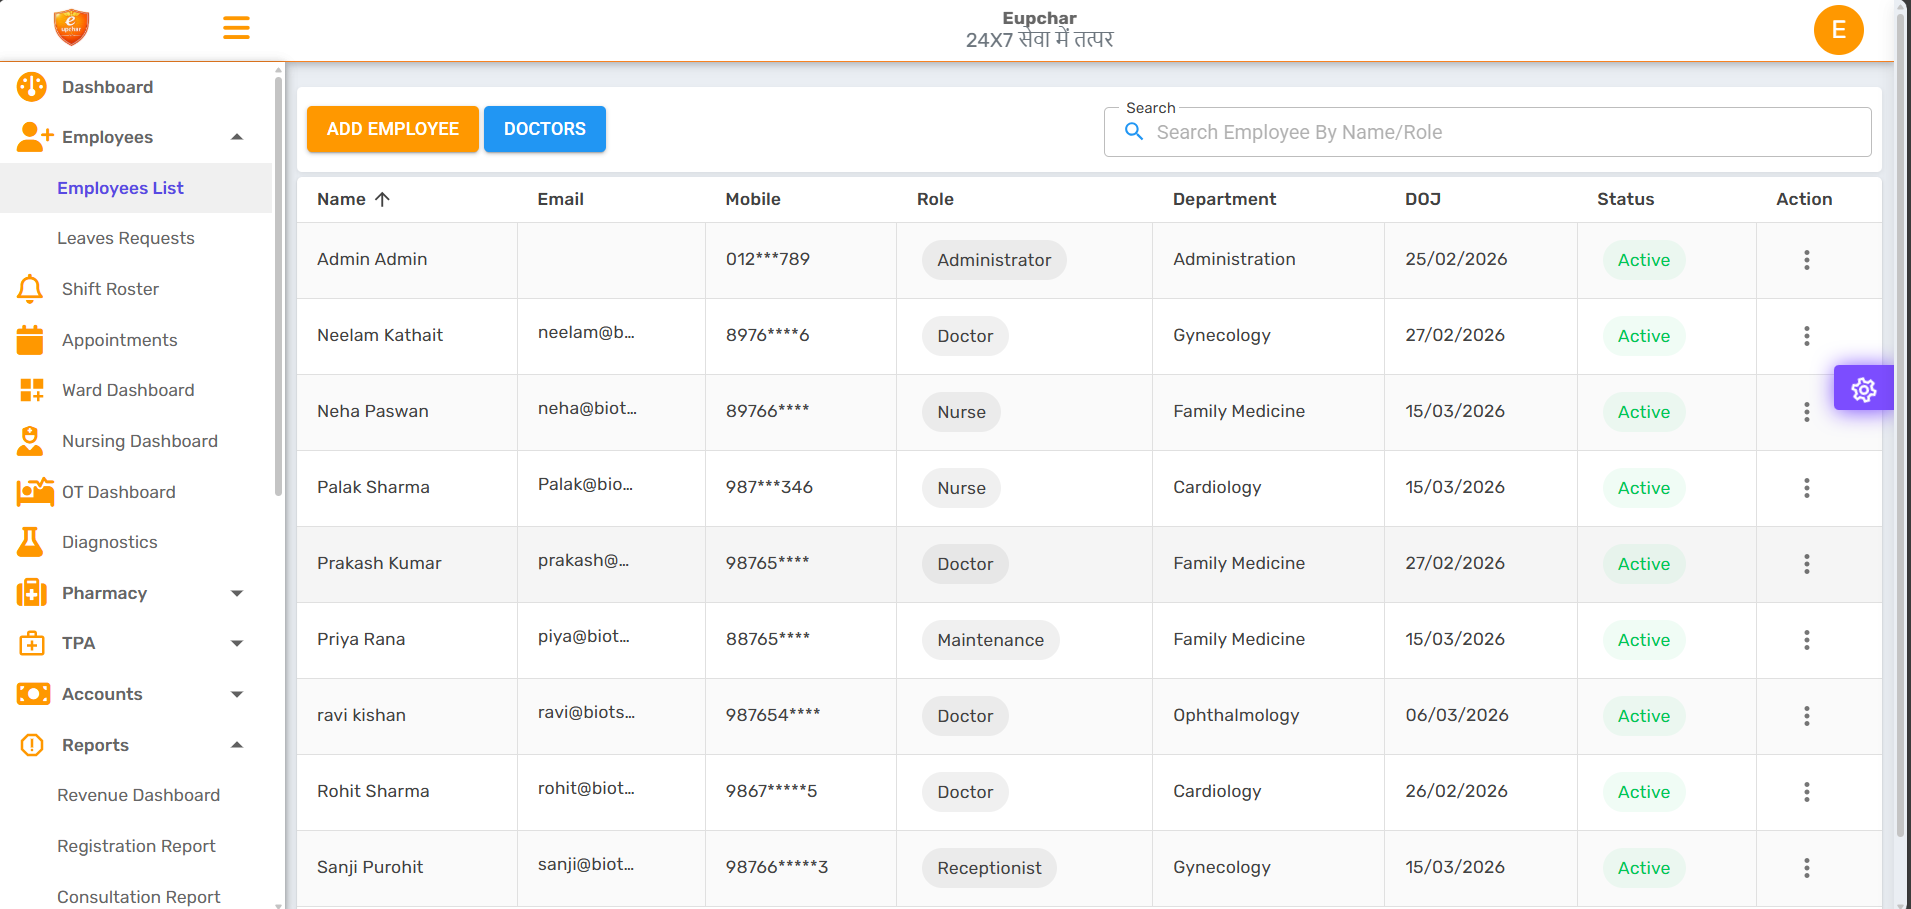Image resolution: width=1911 pixels, height=909 pixels.
Task: Open the user avatar E menu
Action: click(x=1837, y=30)
